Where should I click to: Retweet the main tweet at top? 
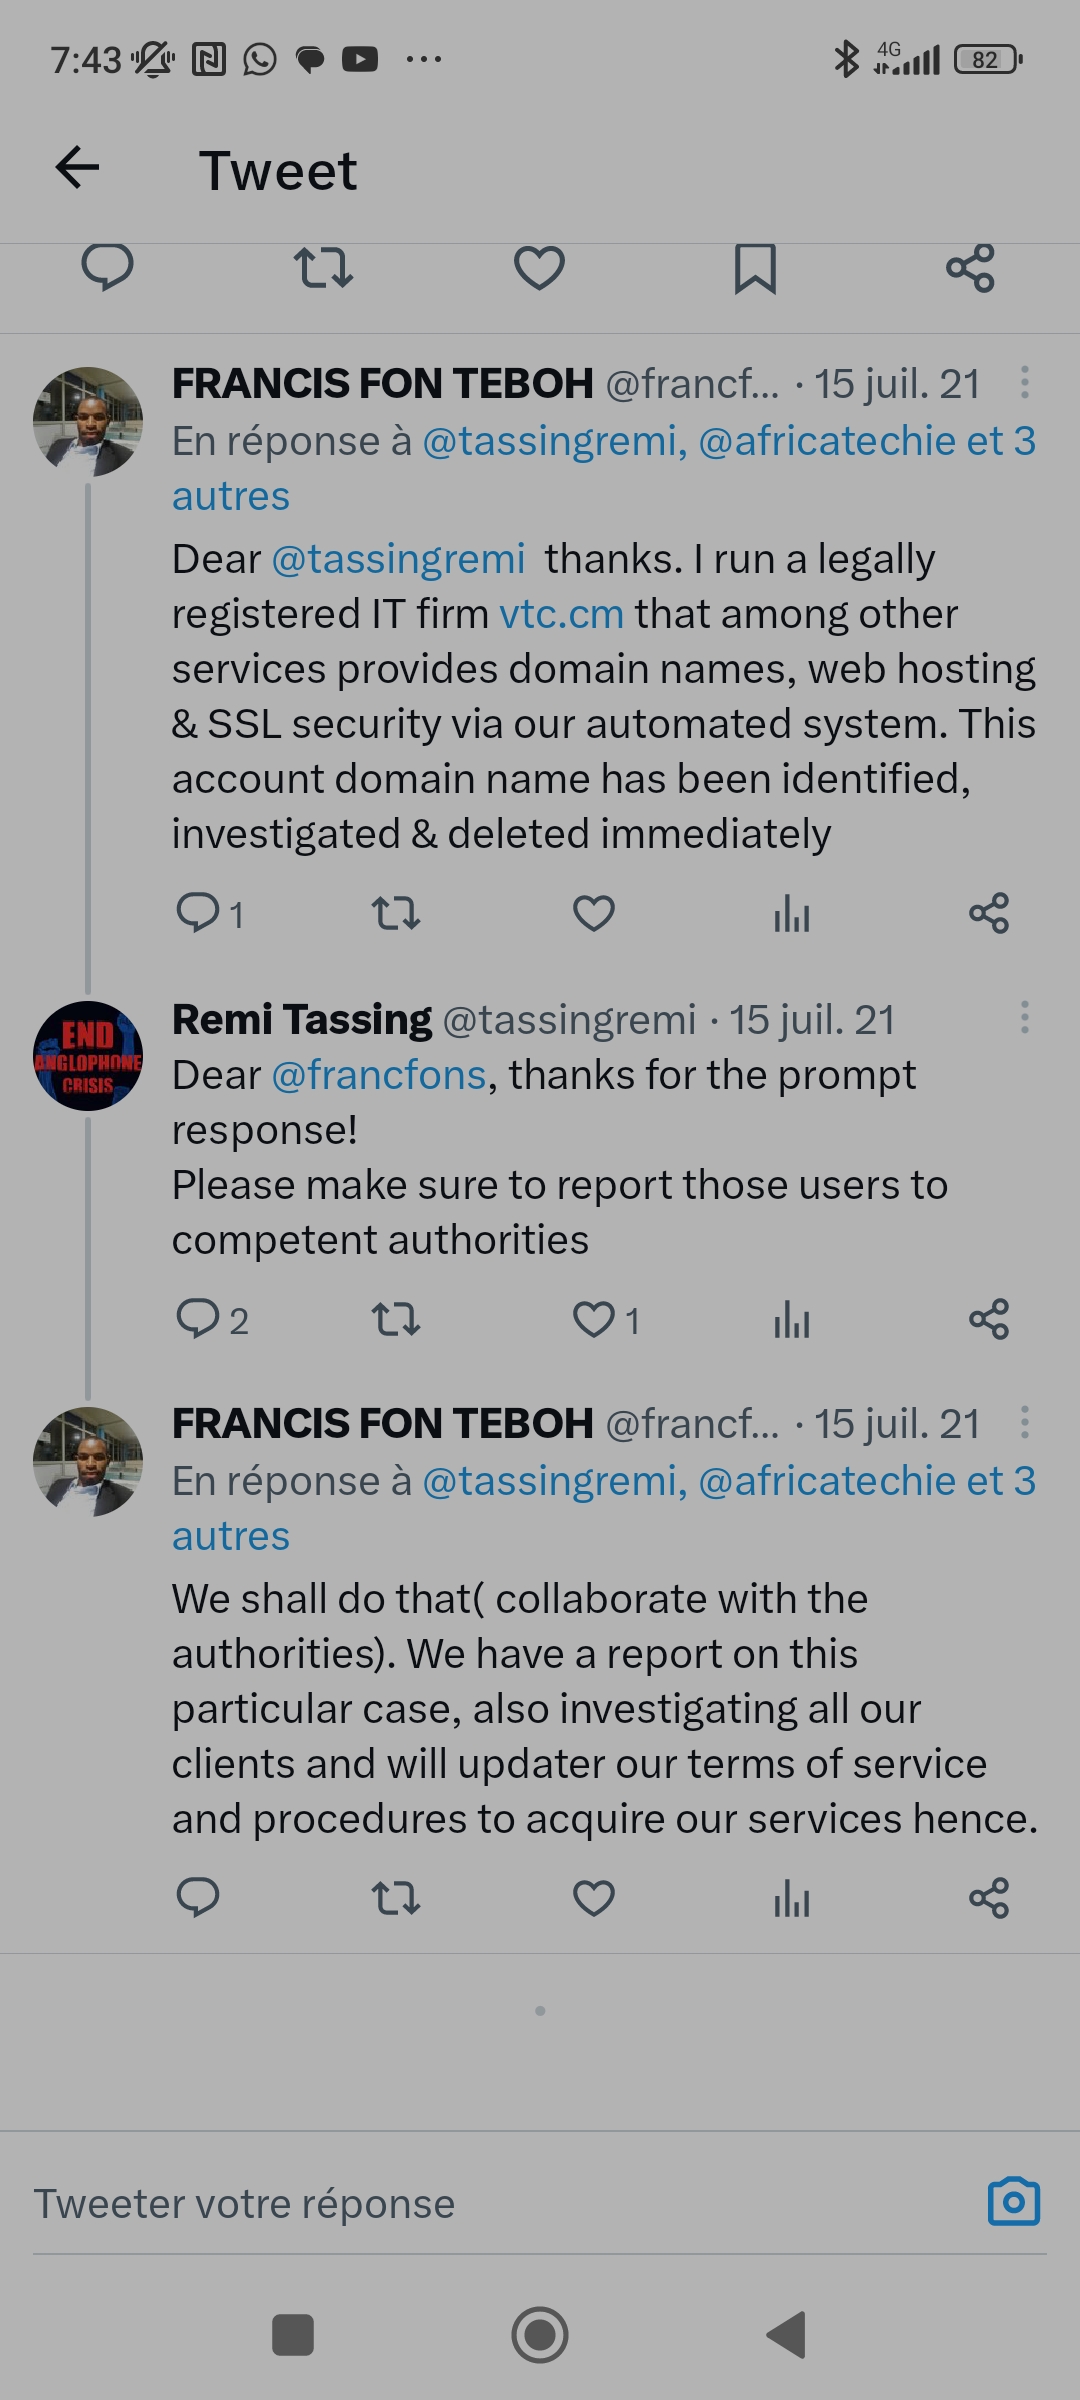[x=323, y=268]
